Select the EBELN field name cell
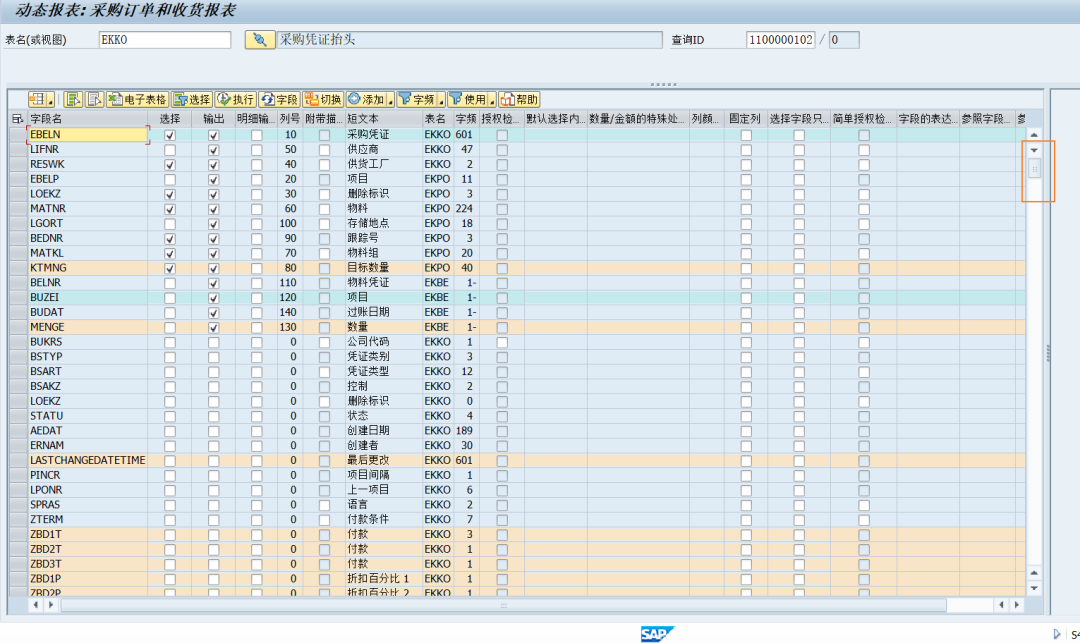This screenshot has width=1080, height=643. click(x=87, y=135)
